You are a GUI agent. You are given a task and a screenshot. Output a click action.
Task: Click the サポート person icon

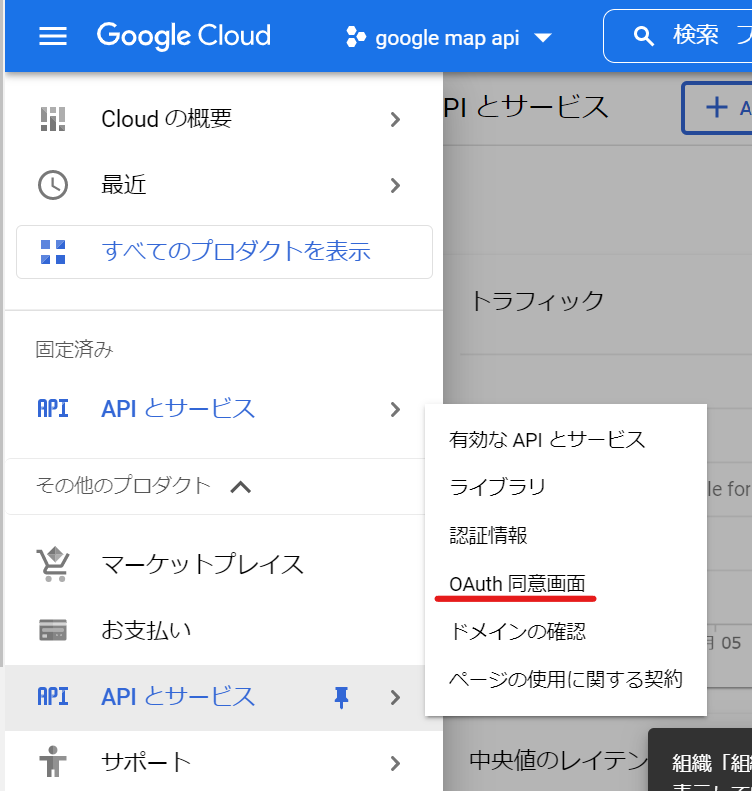pyautogui.click(x=53, y=761)
